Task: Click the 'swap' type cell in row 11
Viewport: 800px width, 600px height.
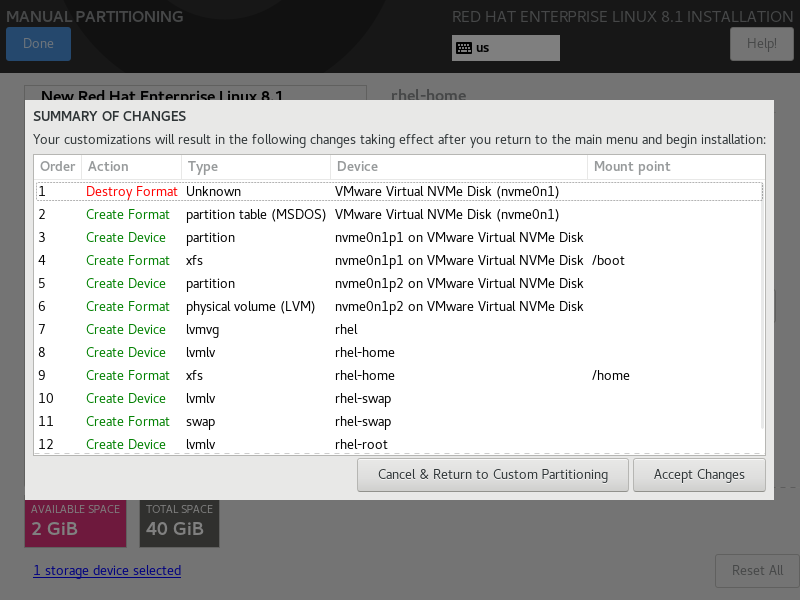Action: [201, 422]
